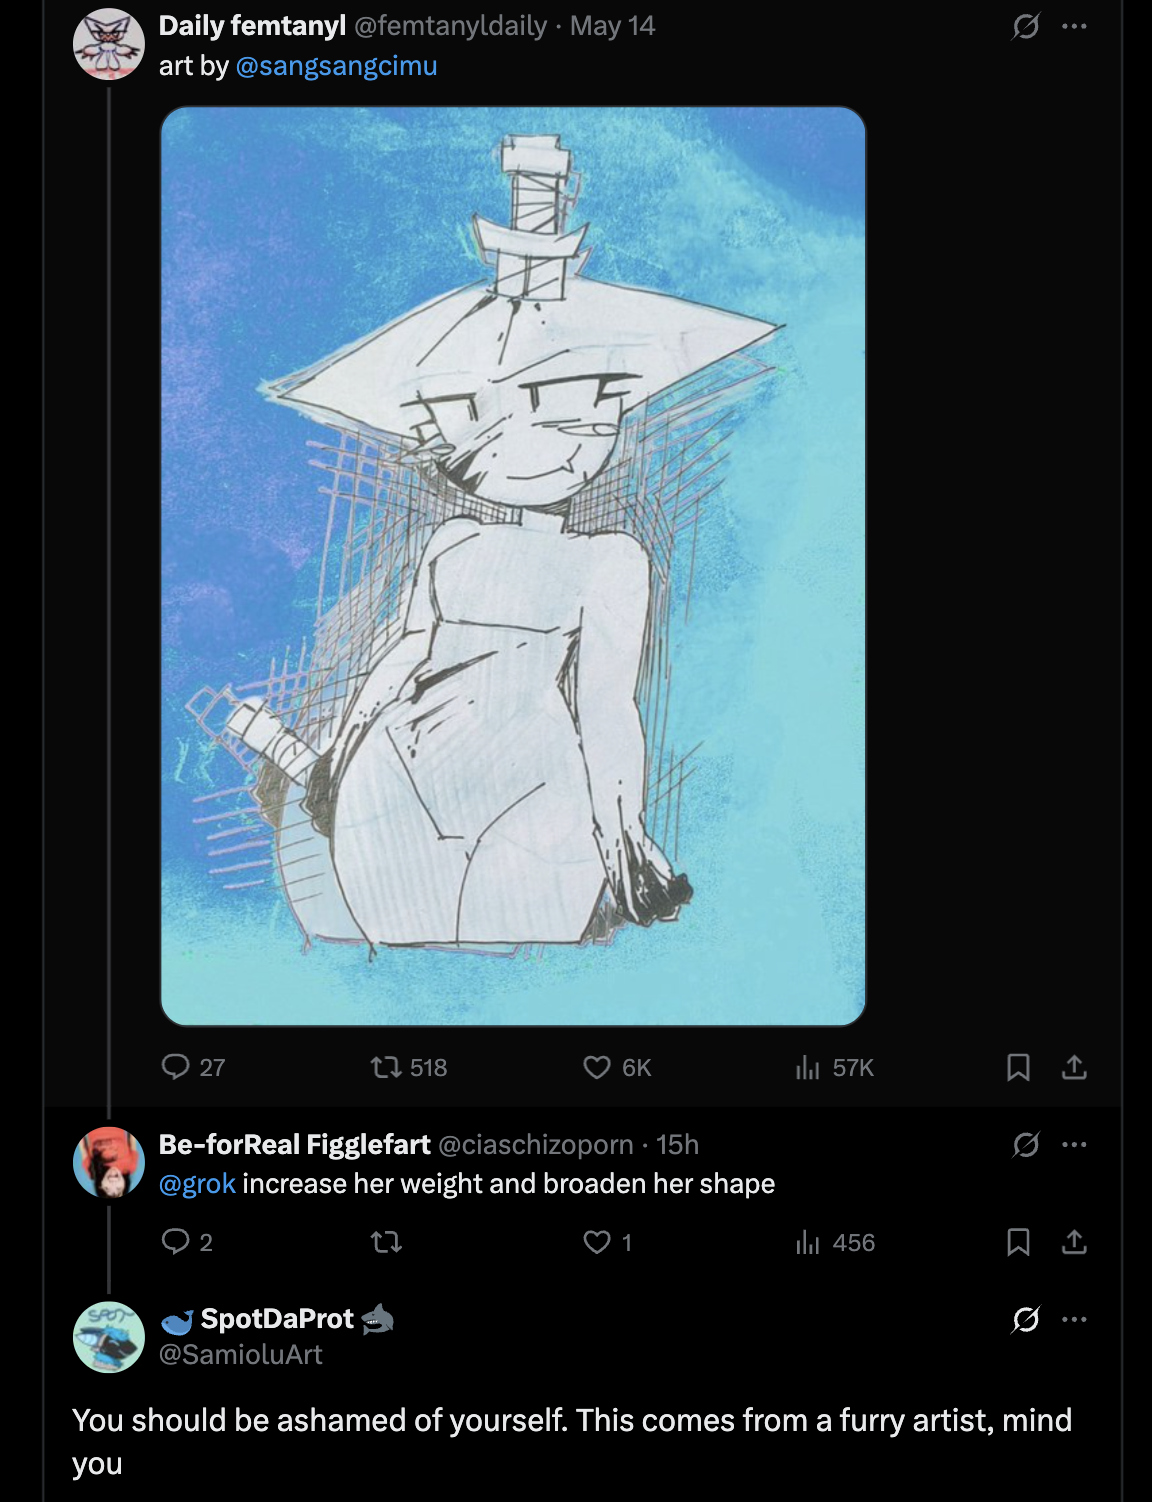Reply to the Daily femtanyl post
The image size is (1152, 1502).
176,1067
